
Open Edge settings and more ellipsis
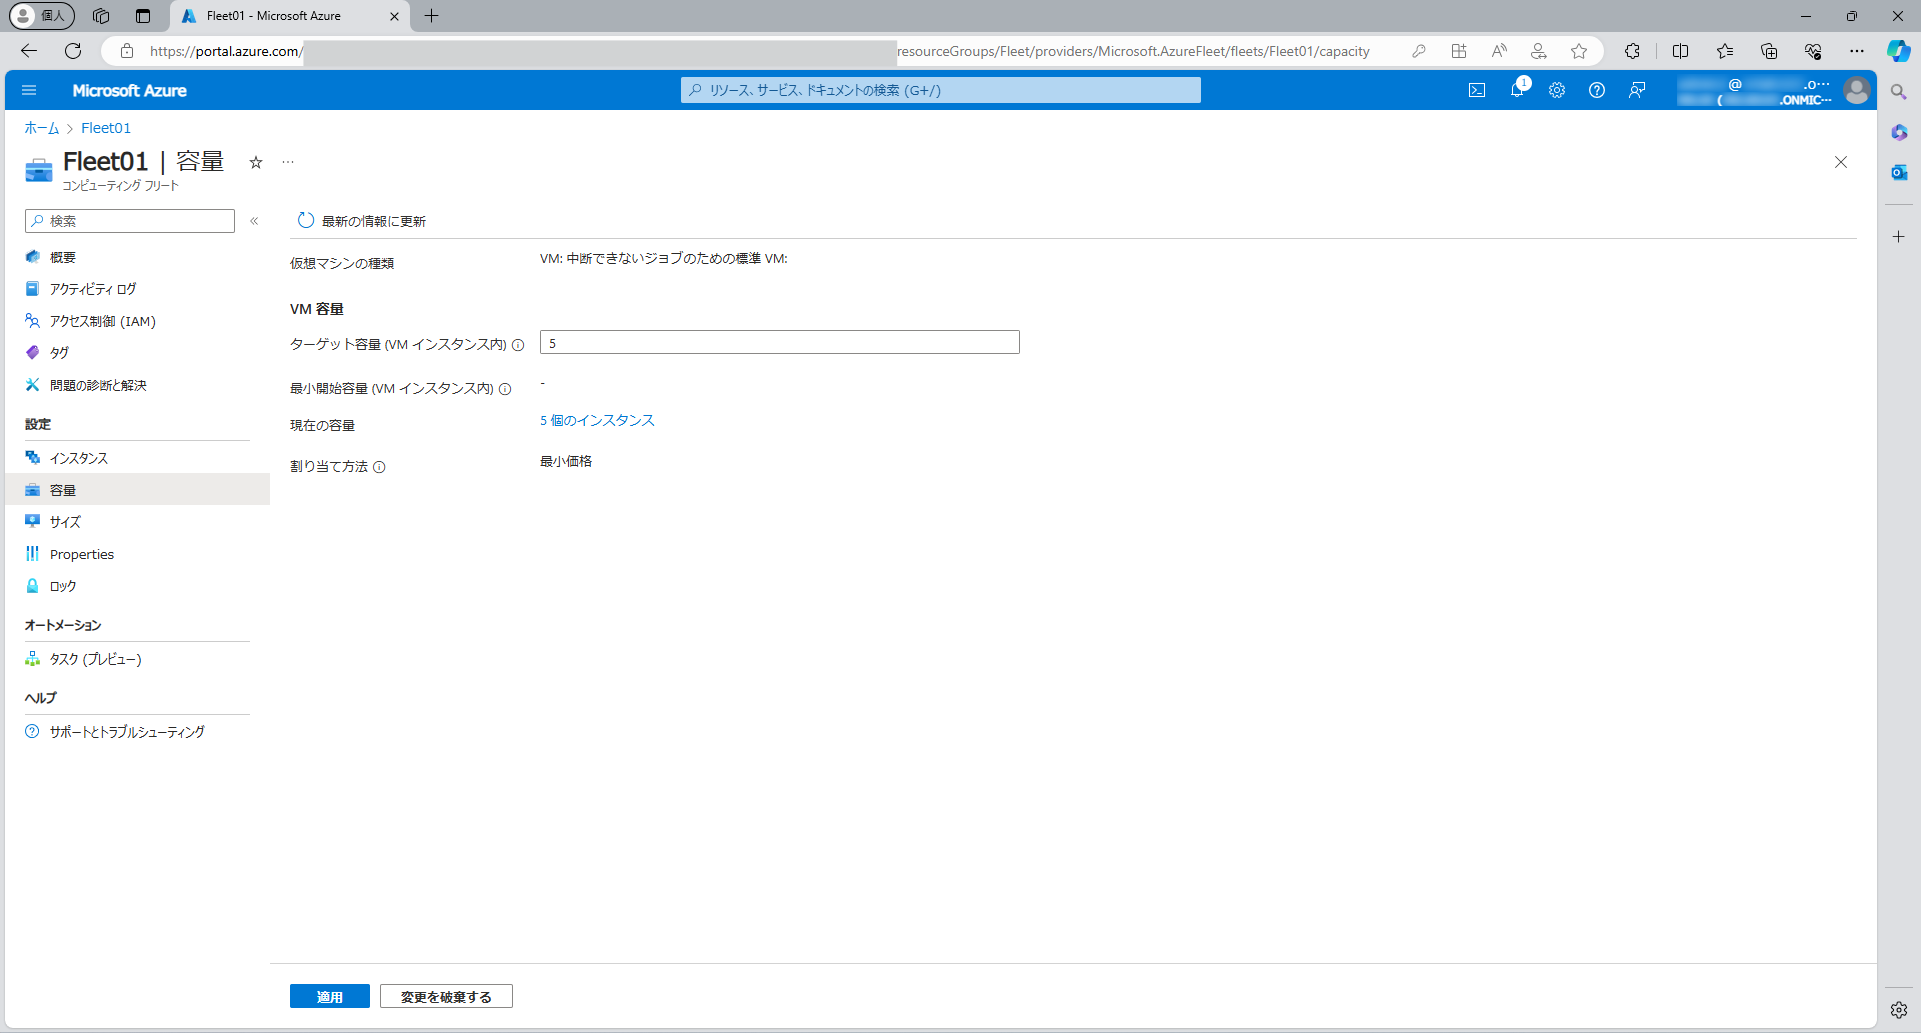tap(1856, 51)
